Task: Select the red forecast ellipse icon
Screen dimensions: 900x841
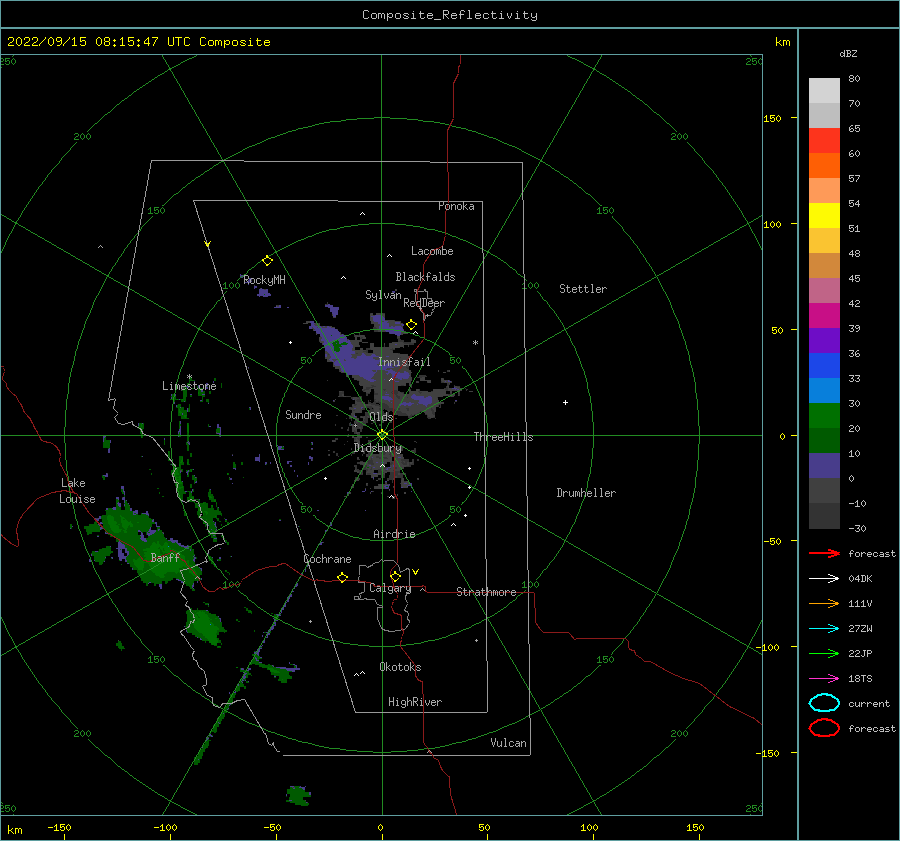Action: tap(824, 728)
